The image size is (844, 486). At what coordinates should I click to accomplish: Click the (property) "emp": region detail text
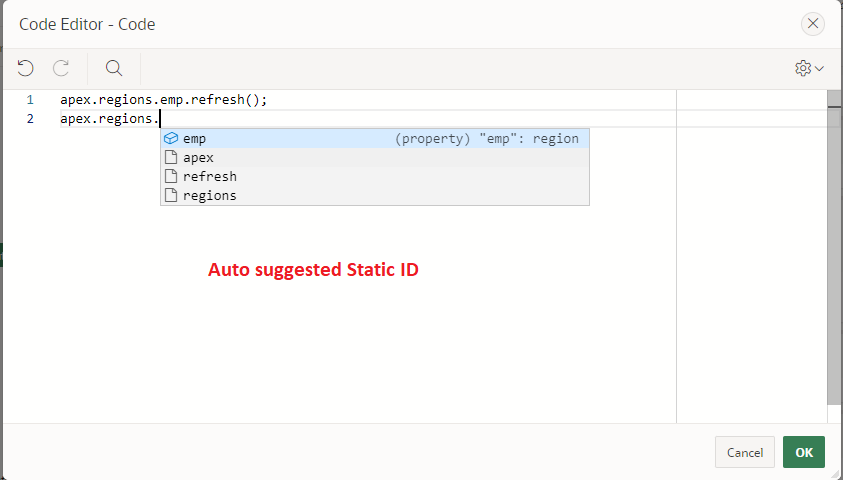tap(486, 139)
